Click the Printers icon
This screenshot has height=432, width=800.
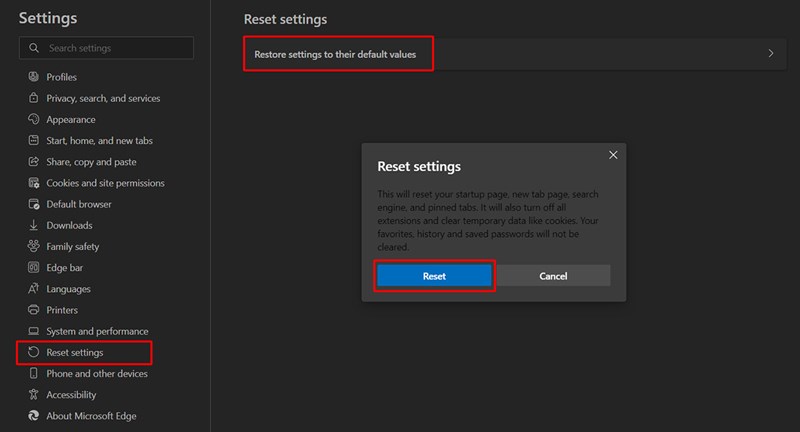[x=34, y=310]
